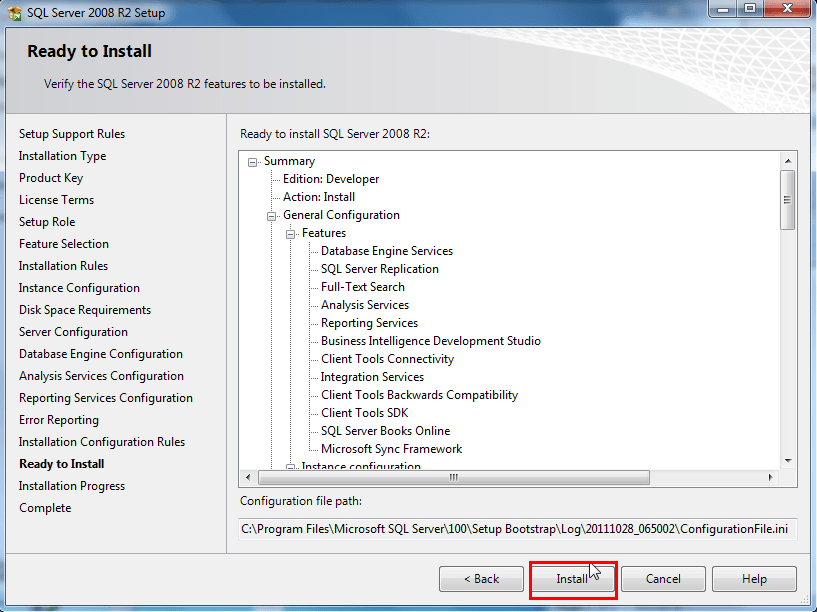817x612 pixels.
Task: Collapse the General Configuration node
Action: click(269, 215)
